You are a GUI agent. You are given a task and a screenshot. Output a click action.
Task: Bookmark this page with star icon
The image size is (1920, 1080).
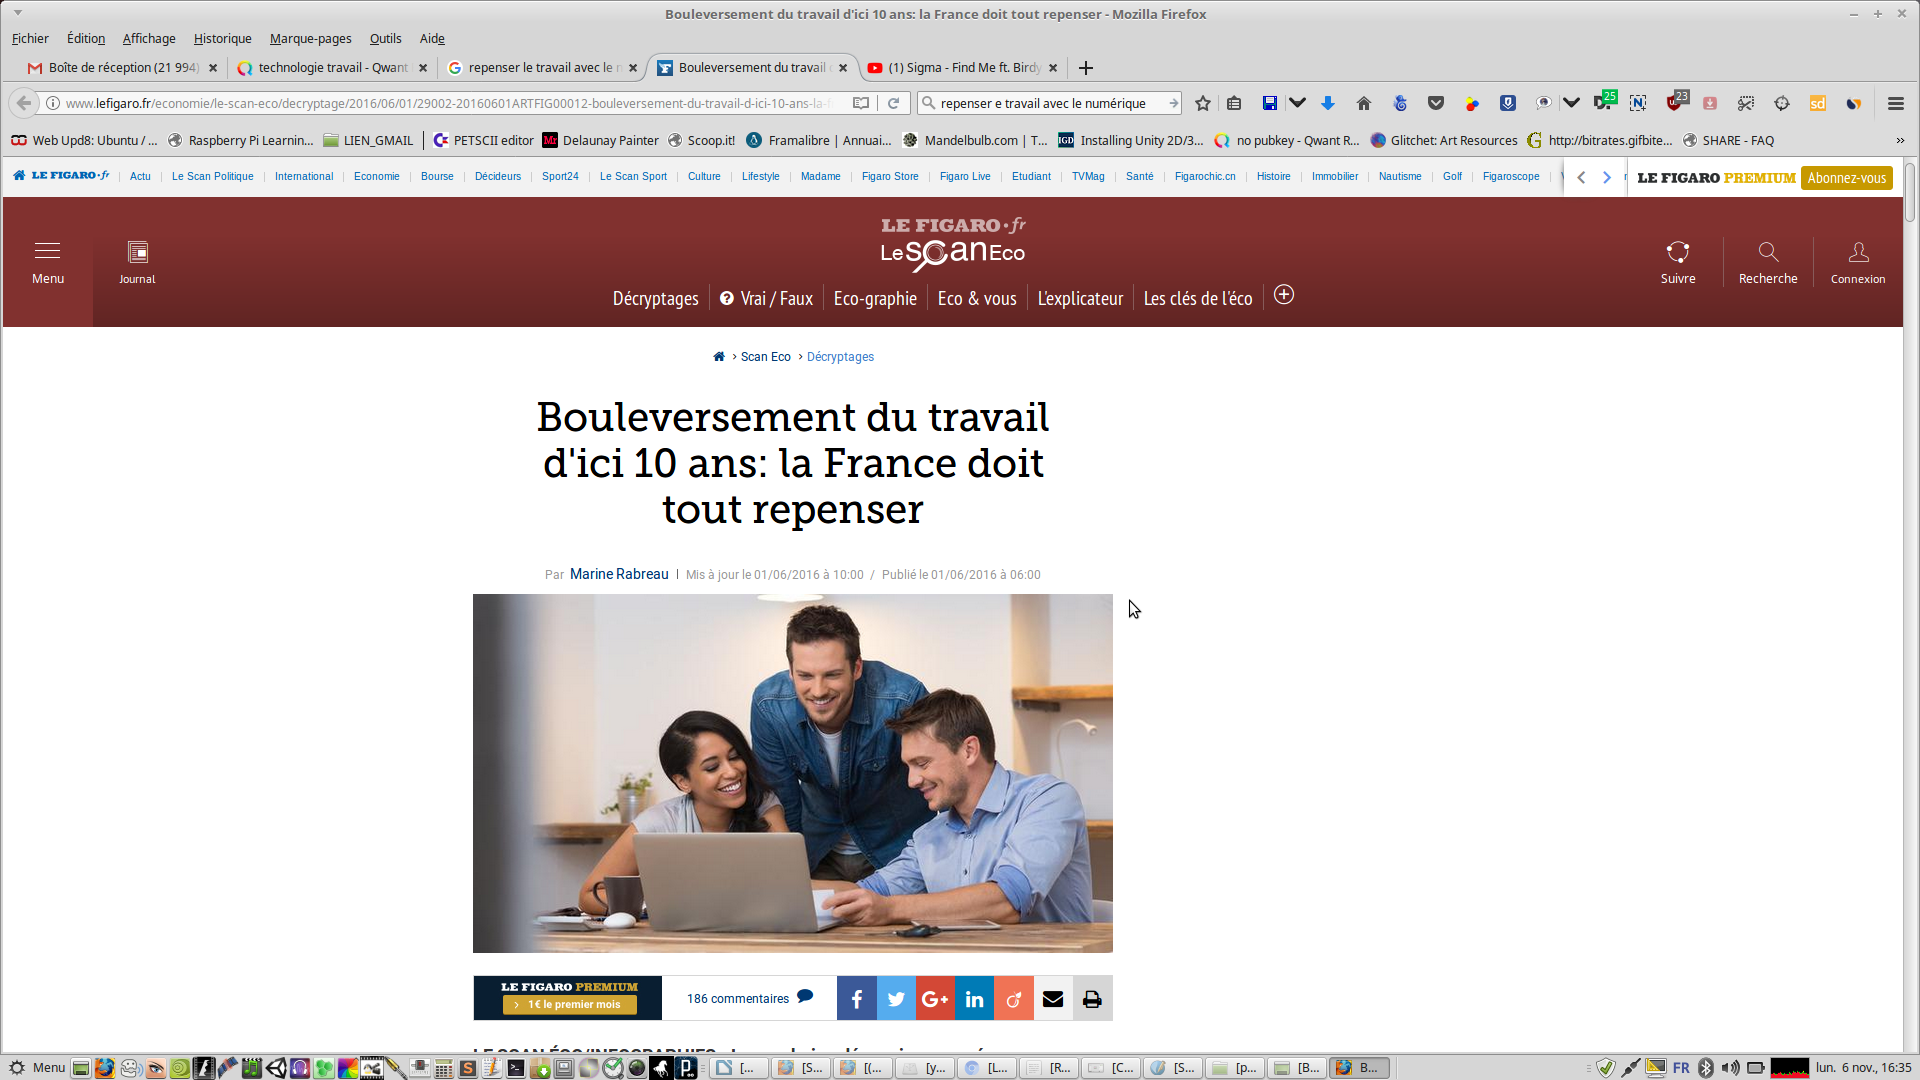point(1203,103)
